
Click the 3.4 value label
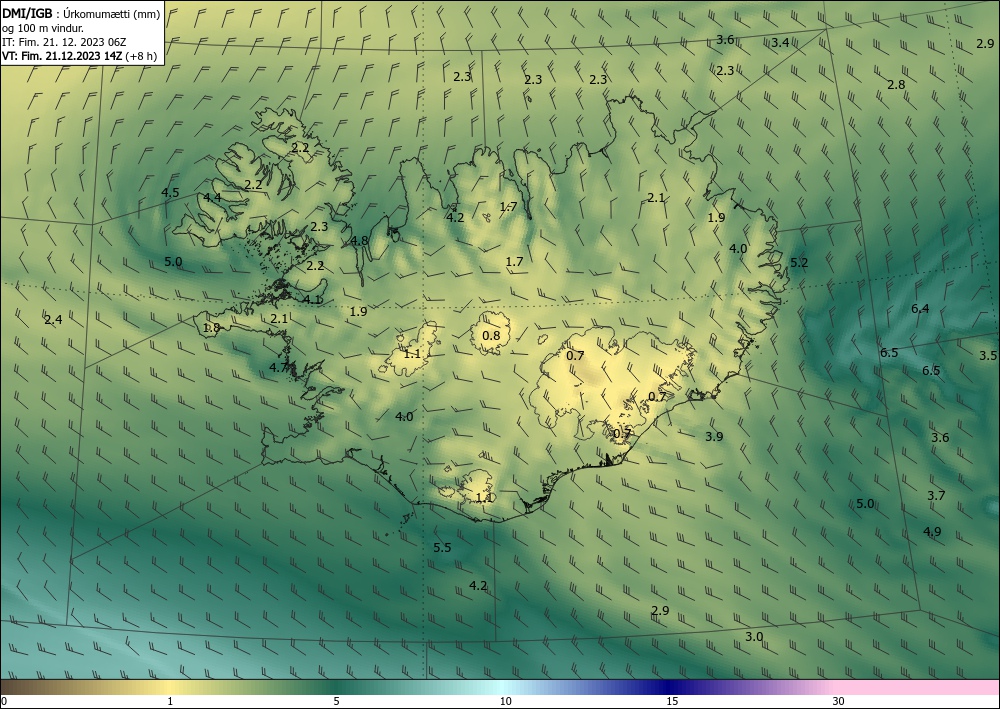click(780, 43)
